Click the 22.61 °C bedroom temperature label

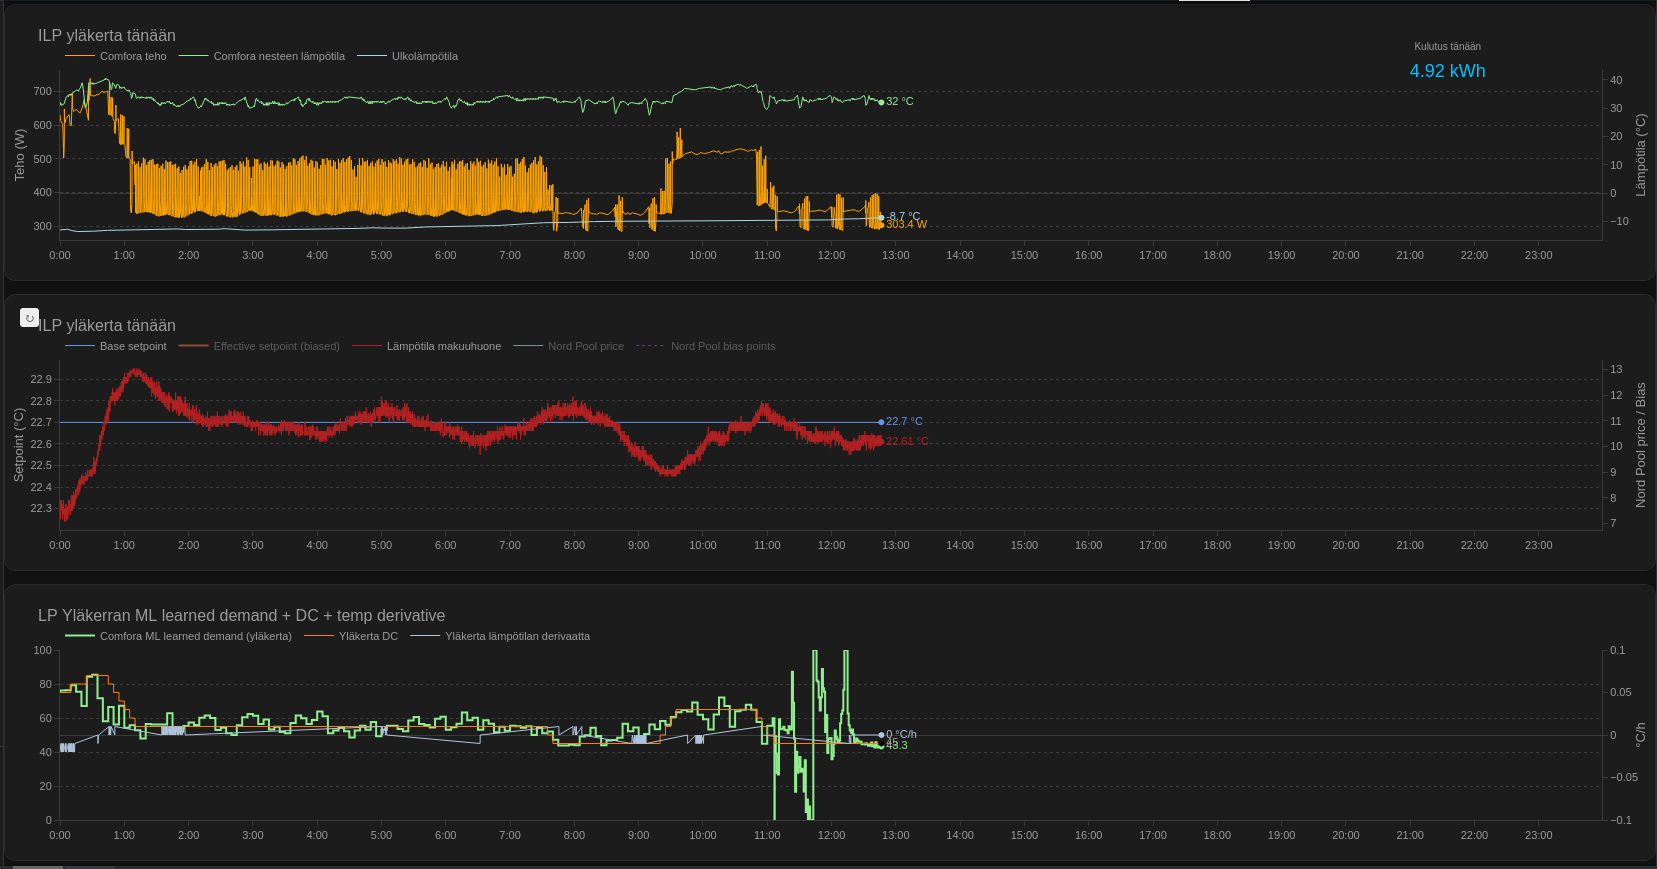(x=906, y=441)
